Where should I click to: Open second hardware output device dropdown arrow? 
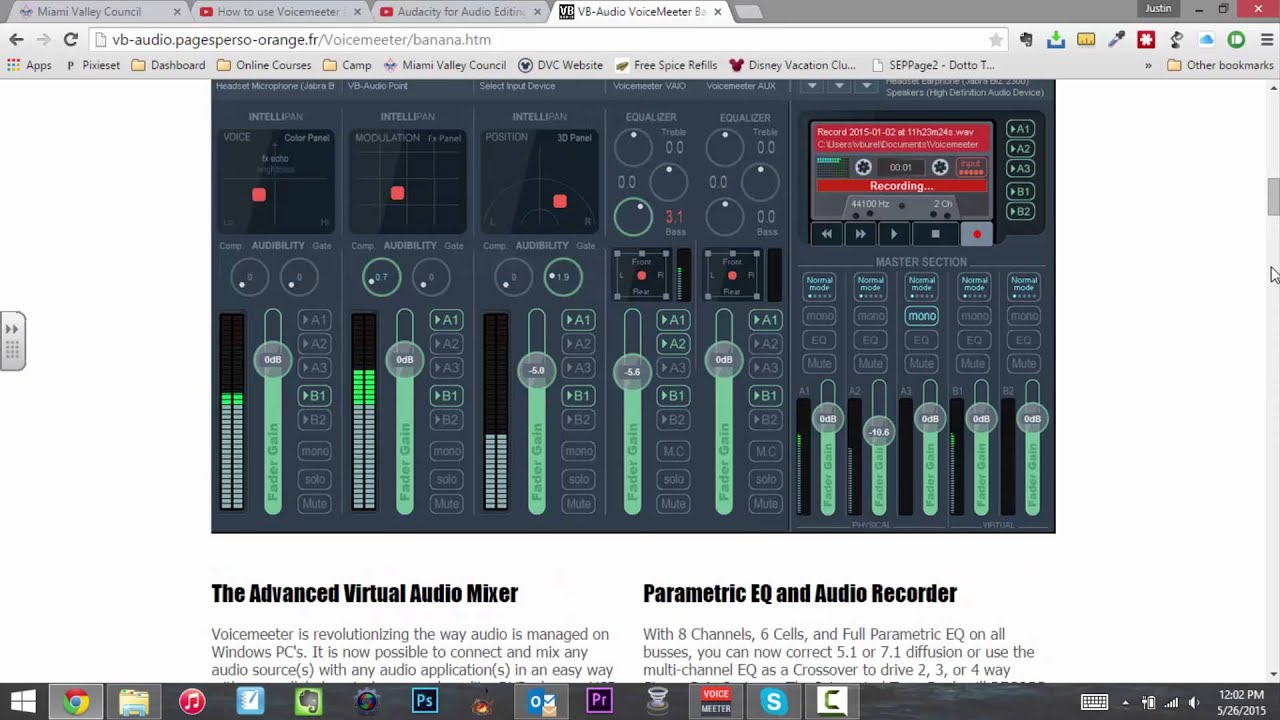tap(839, 86)
